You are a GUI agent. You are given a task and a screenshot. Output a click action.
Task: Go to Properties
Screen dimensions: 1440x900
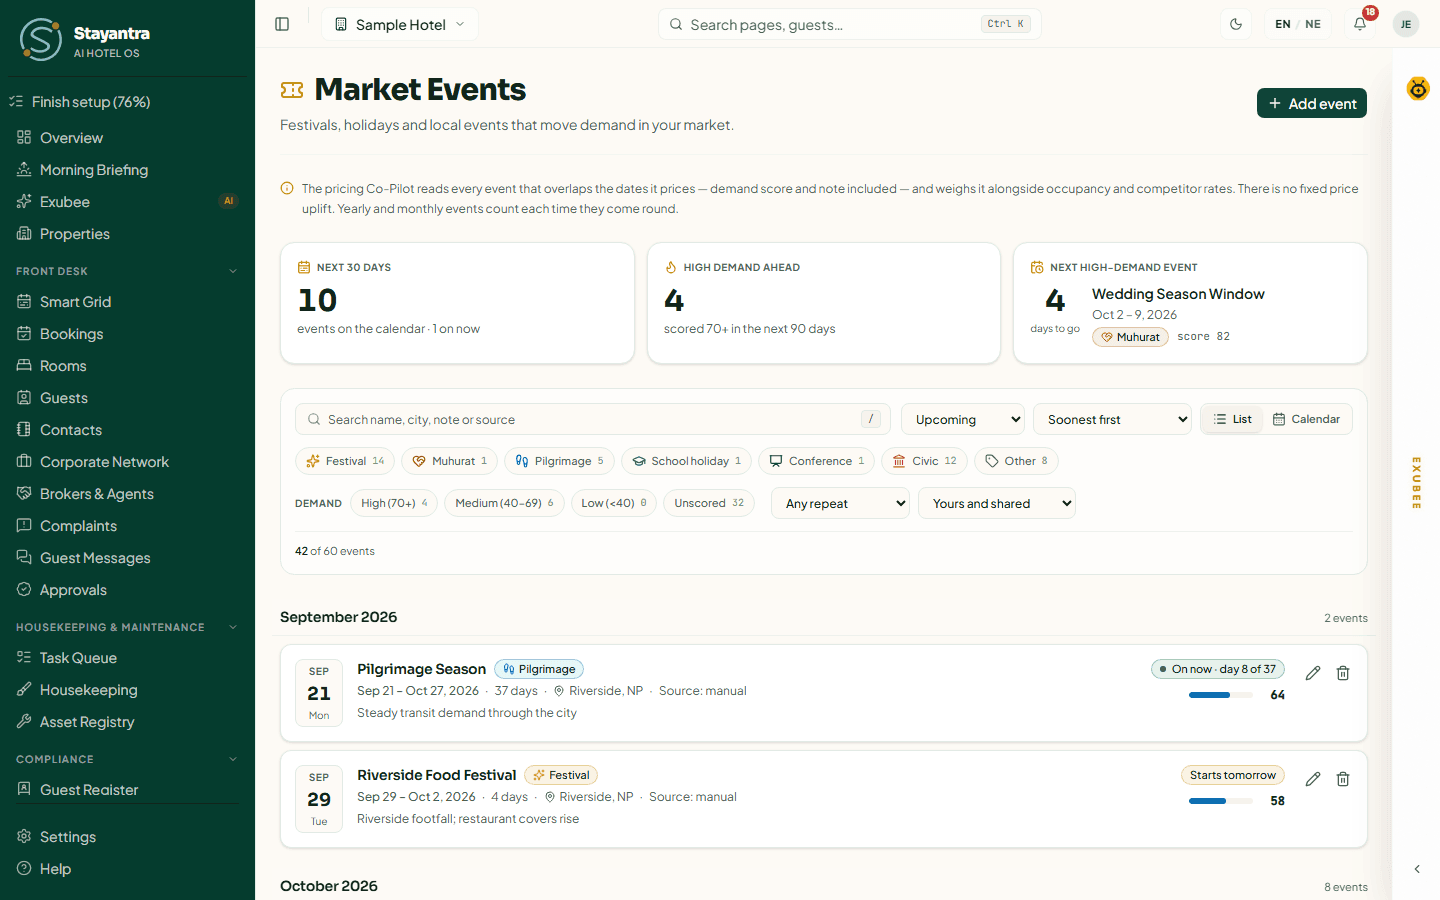coord(127,234)
